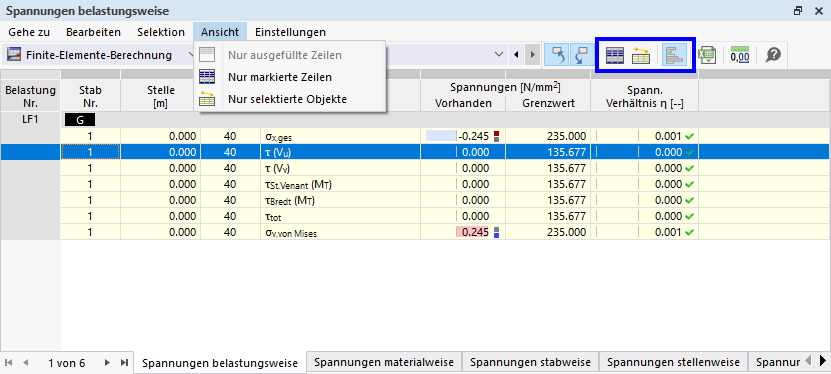Select the τtot stress type cell

(341, 216)
